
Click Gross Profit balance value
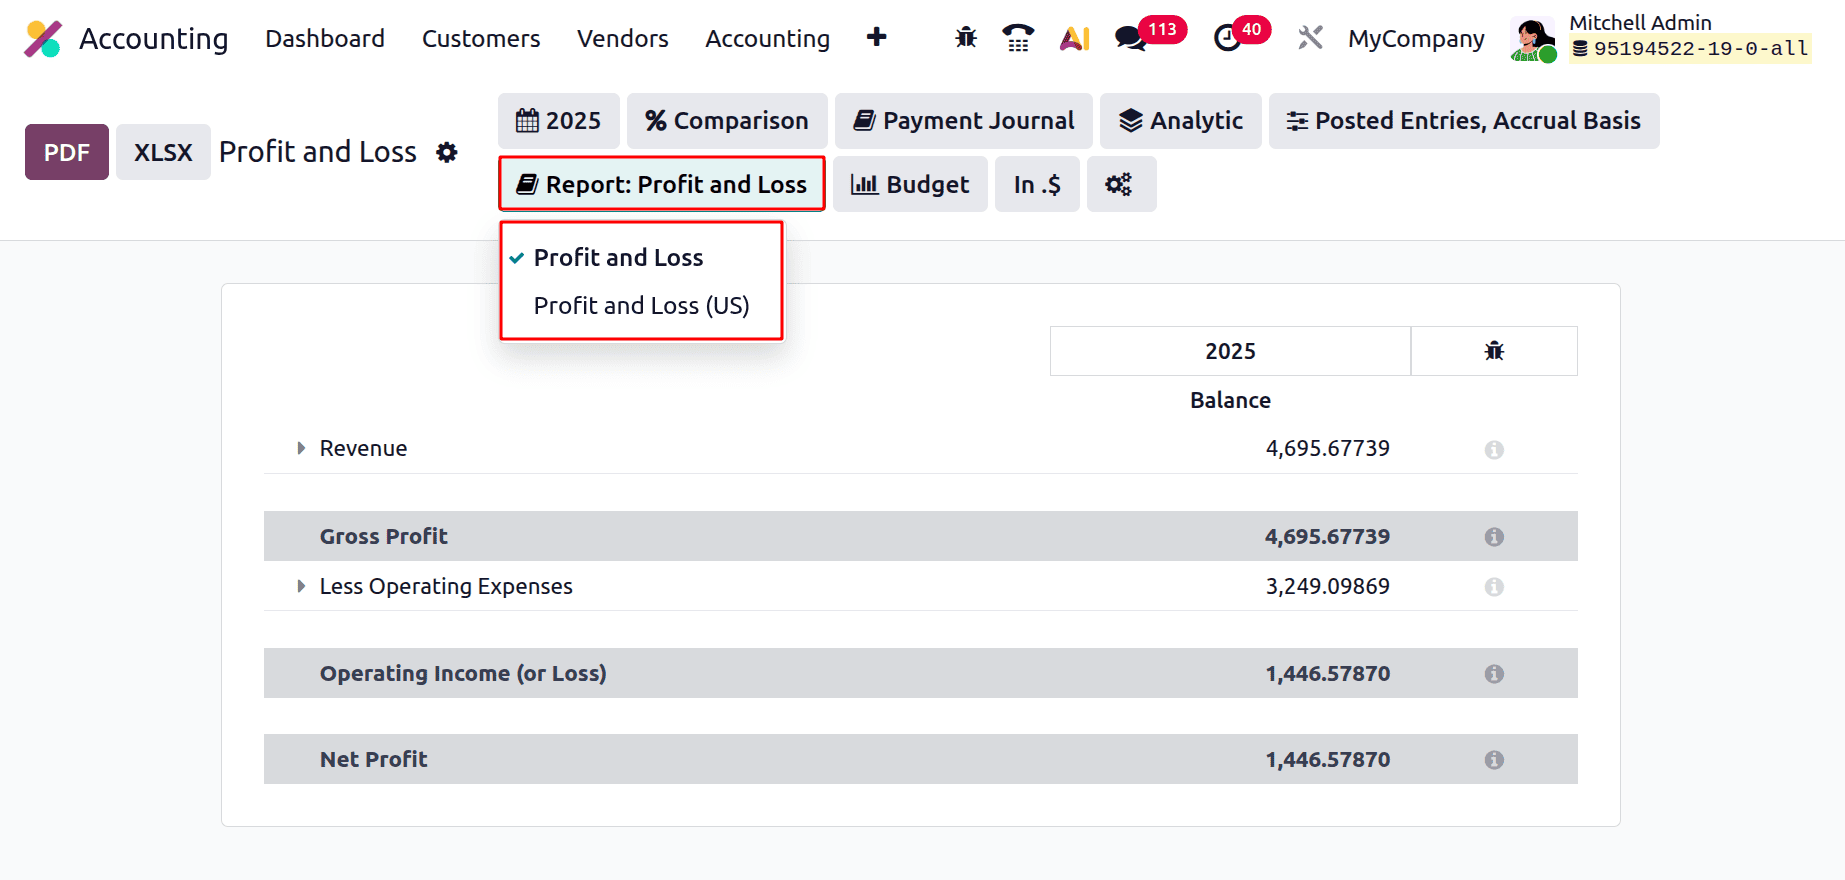(x=1328, y=536)
